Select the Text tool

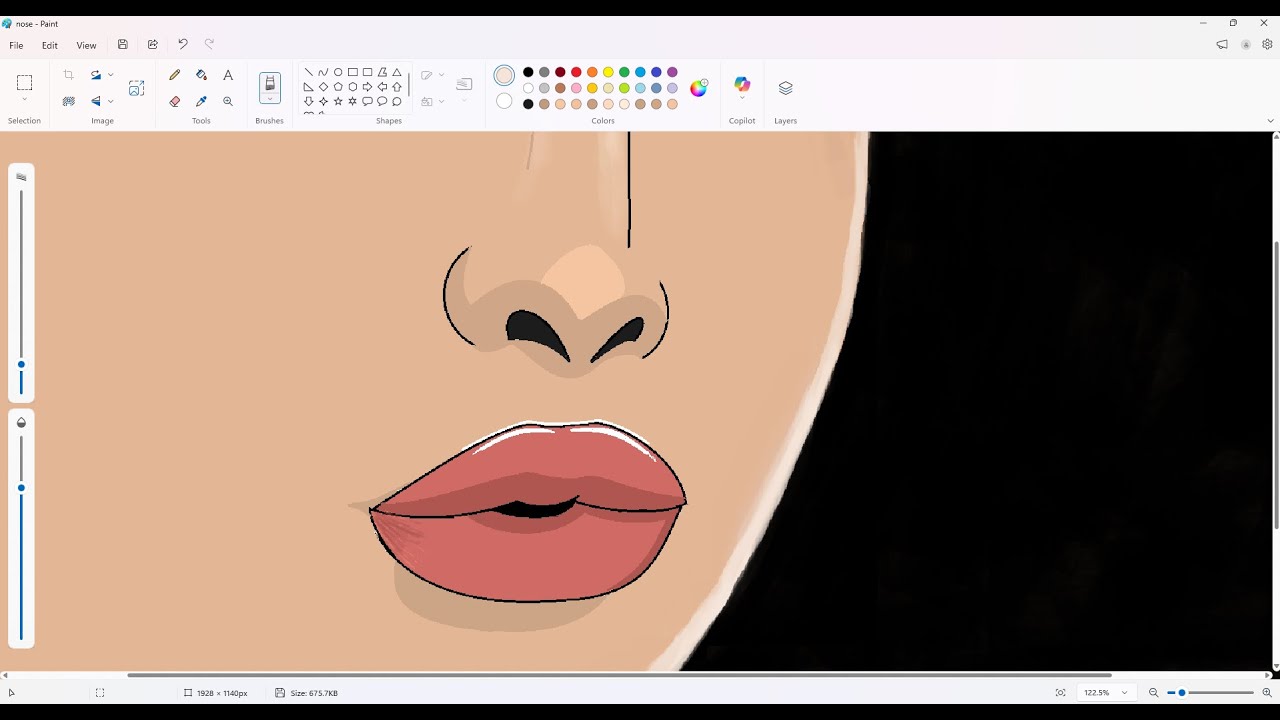[228, 75]
